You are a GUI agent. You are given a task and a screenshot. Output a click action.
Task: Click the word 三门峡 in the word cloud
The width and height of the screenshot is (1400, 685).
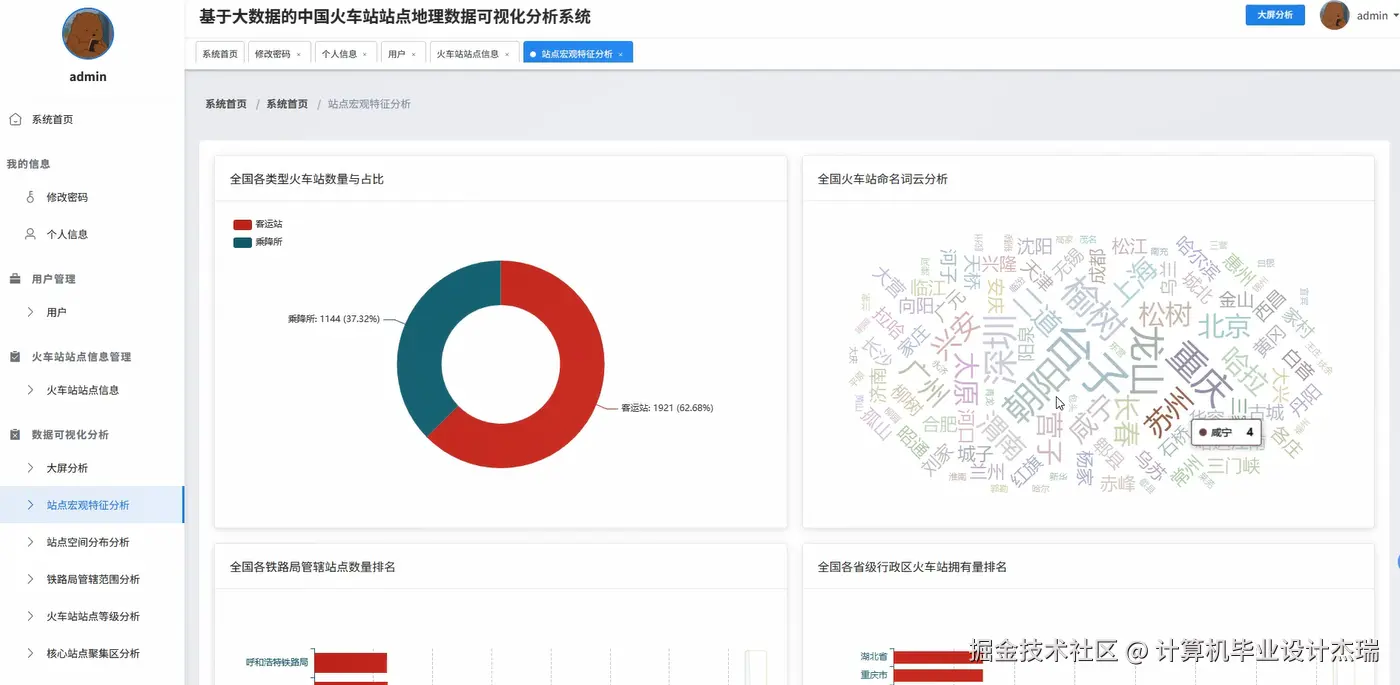tap(1233, 466)
